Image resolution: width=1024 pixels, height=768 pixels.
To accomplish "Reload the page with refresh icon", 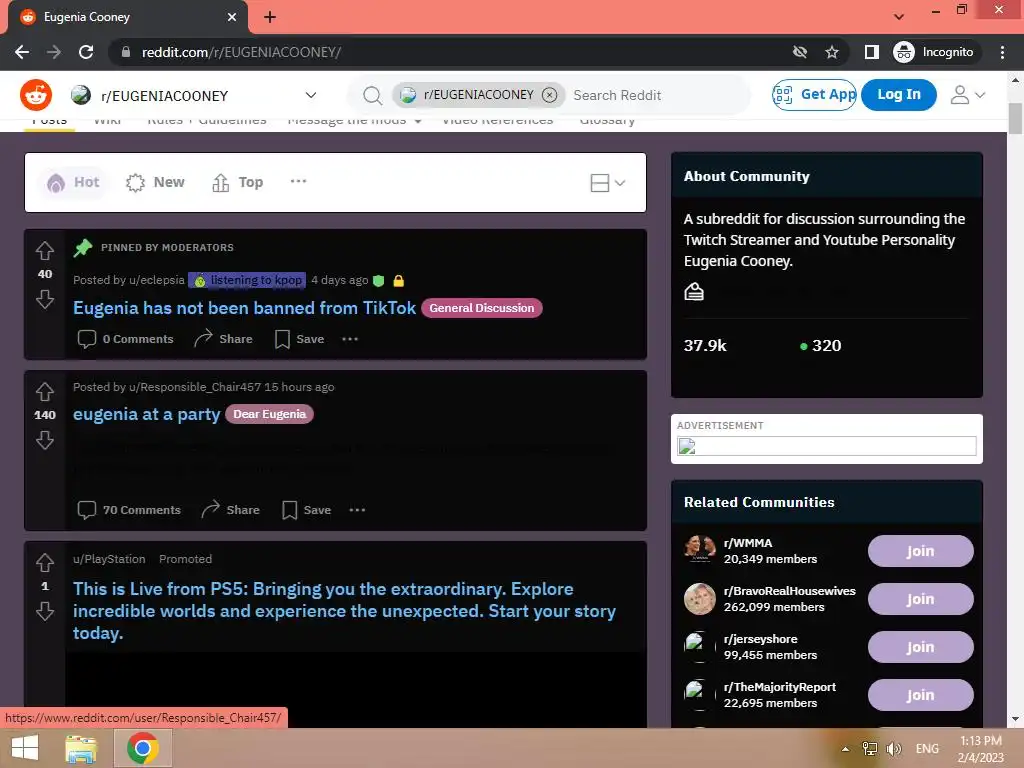I will [x=86, y=52].
